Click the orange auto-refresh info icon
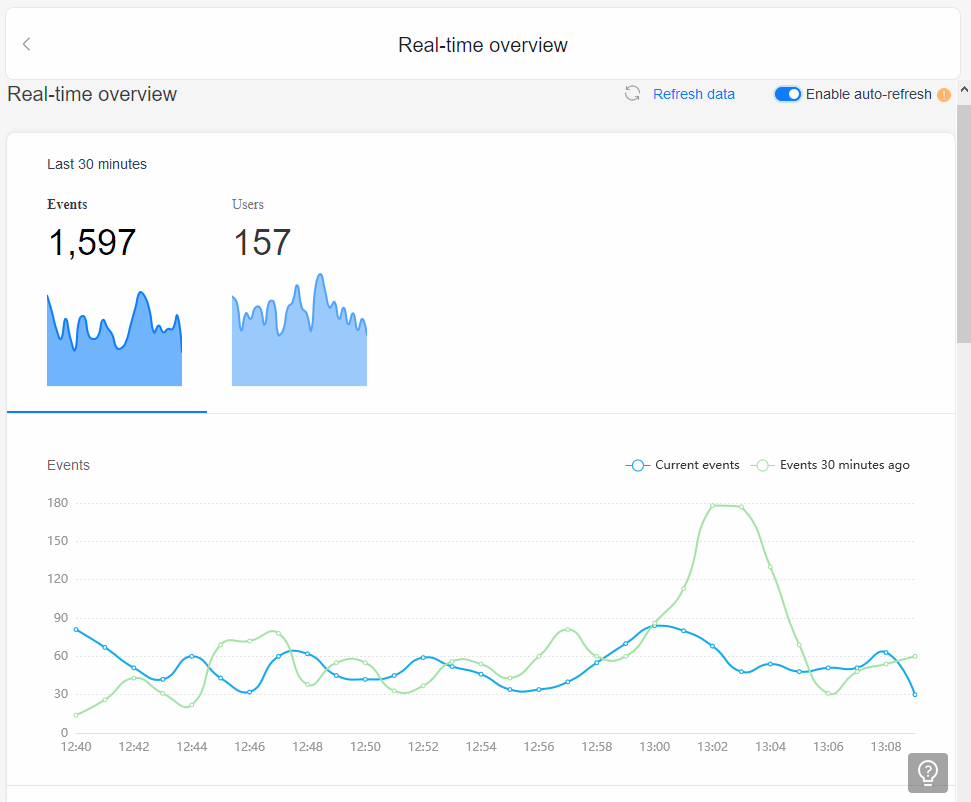The width and height of the screenshot is (971, 802). (x=943, y=95)
